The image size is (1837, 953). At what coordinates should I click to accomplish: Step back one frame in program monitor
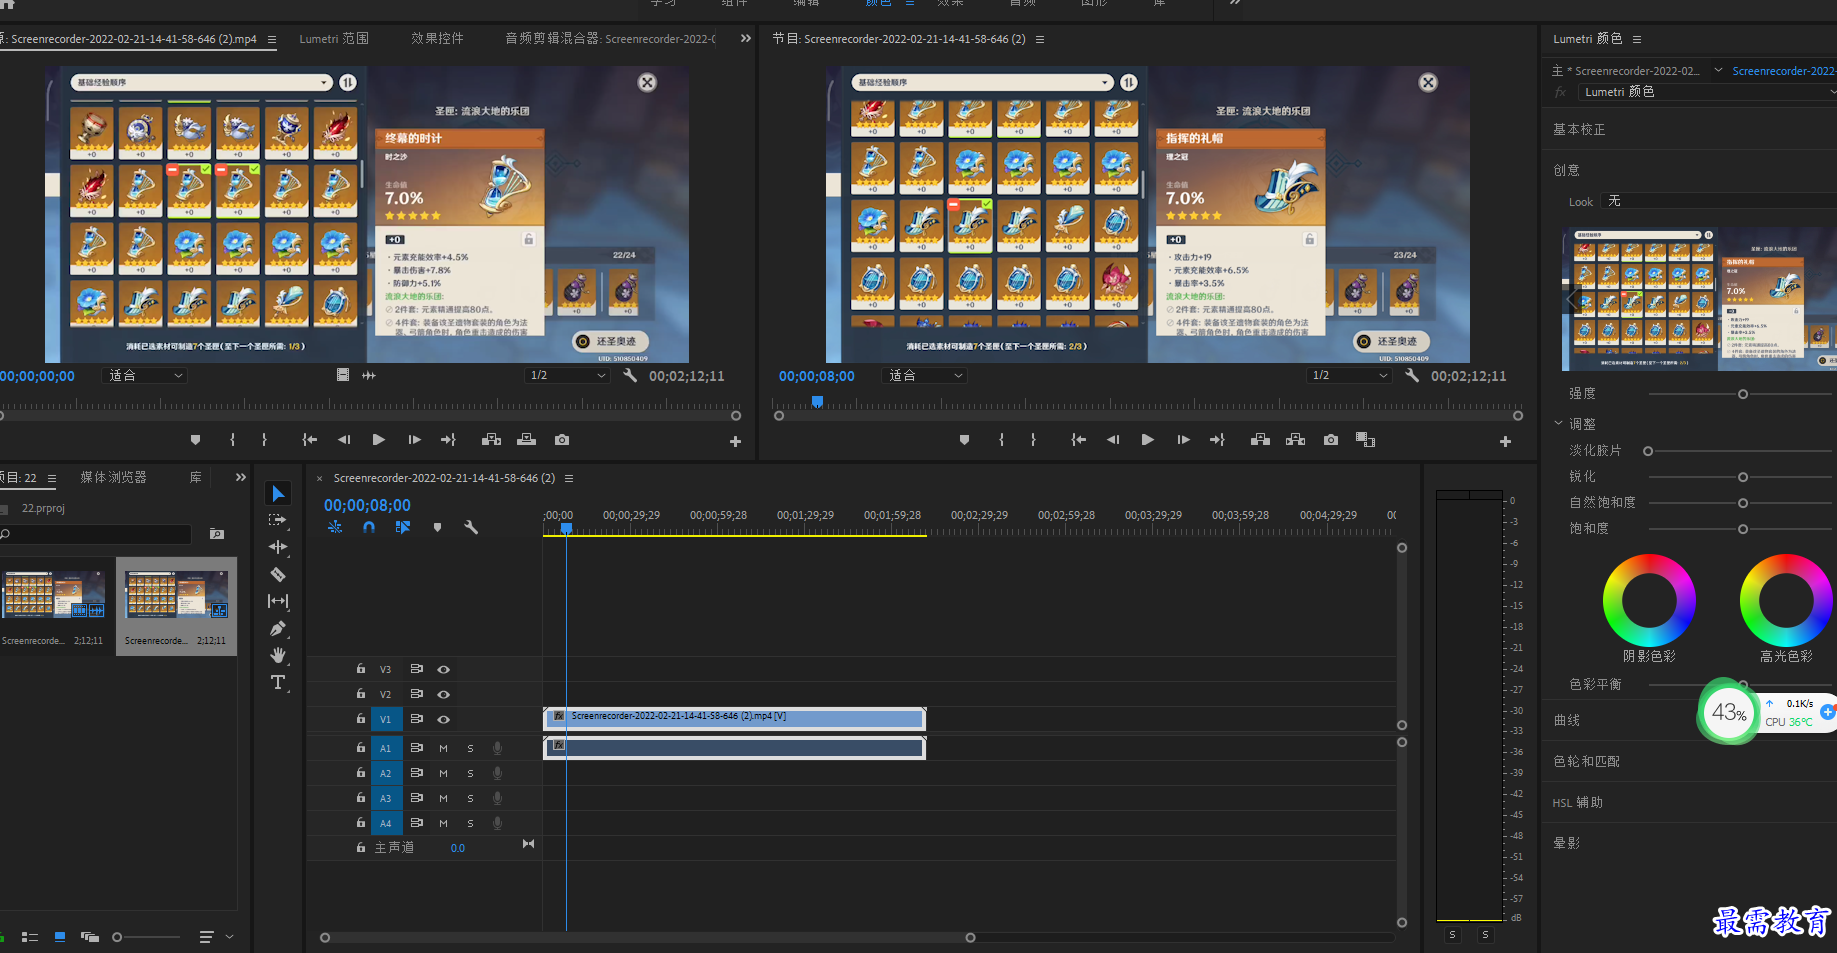1112,440
